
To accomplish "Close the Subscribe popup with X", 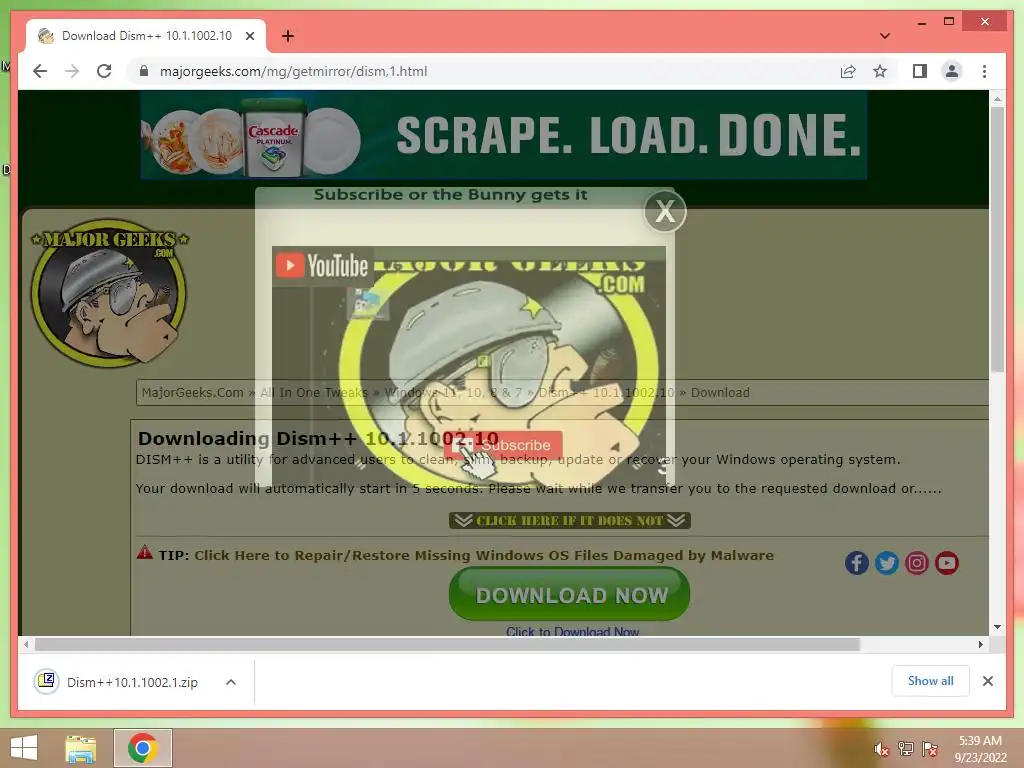I will [665, 211].
